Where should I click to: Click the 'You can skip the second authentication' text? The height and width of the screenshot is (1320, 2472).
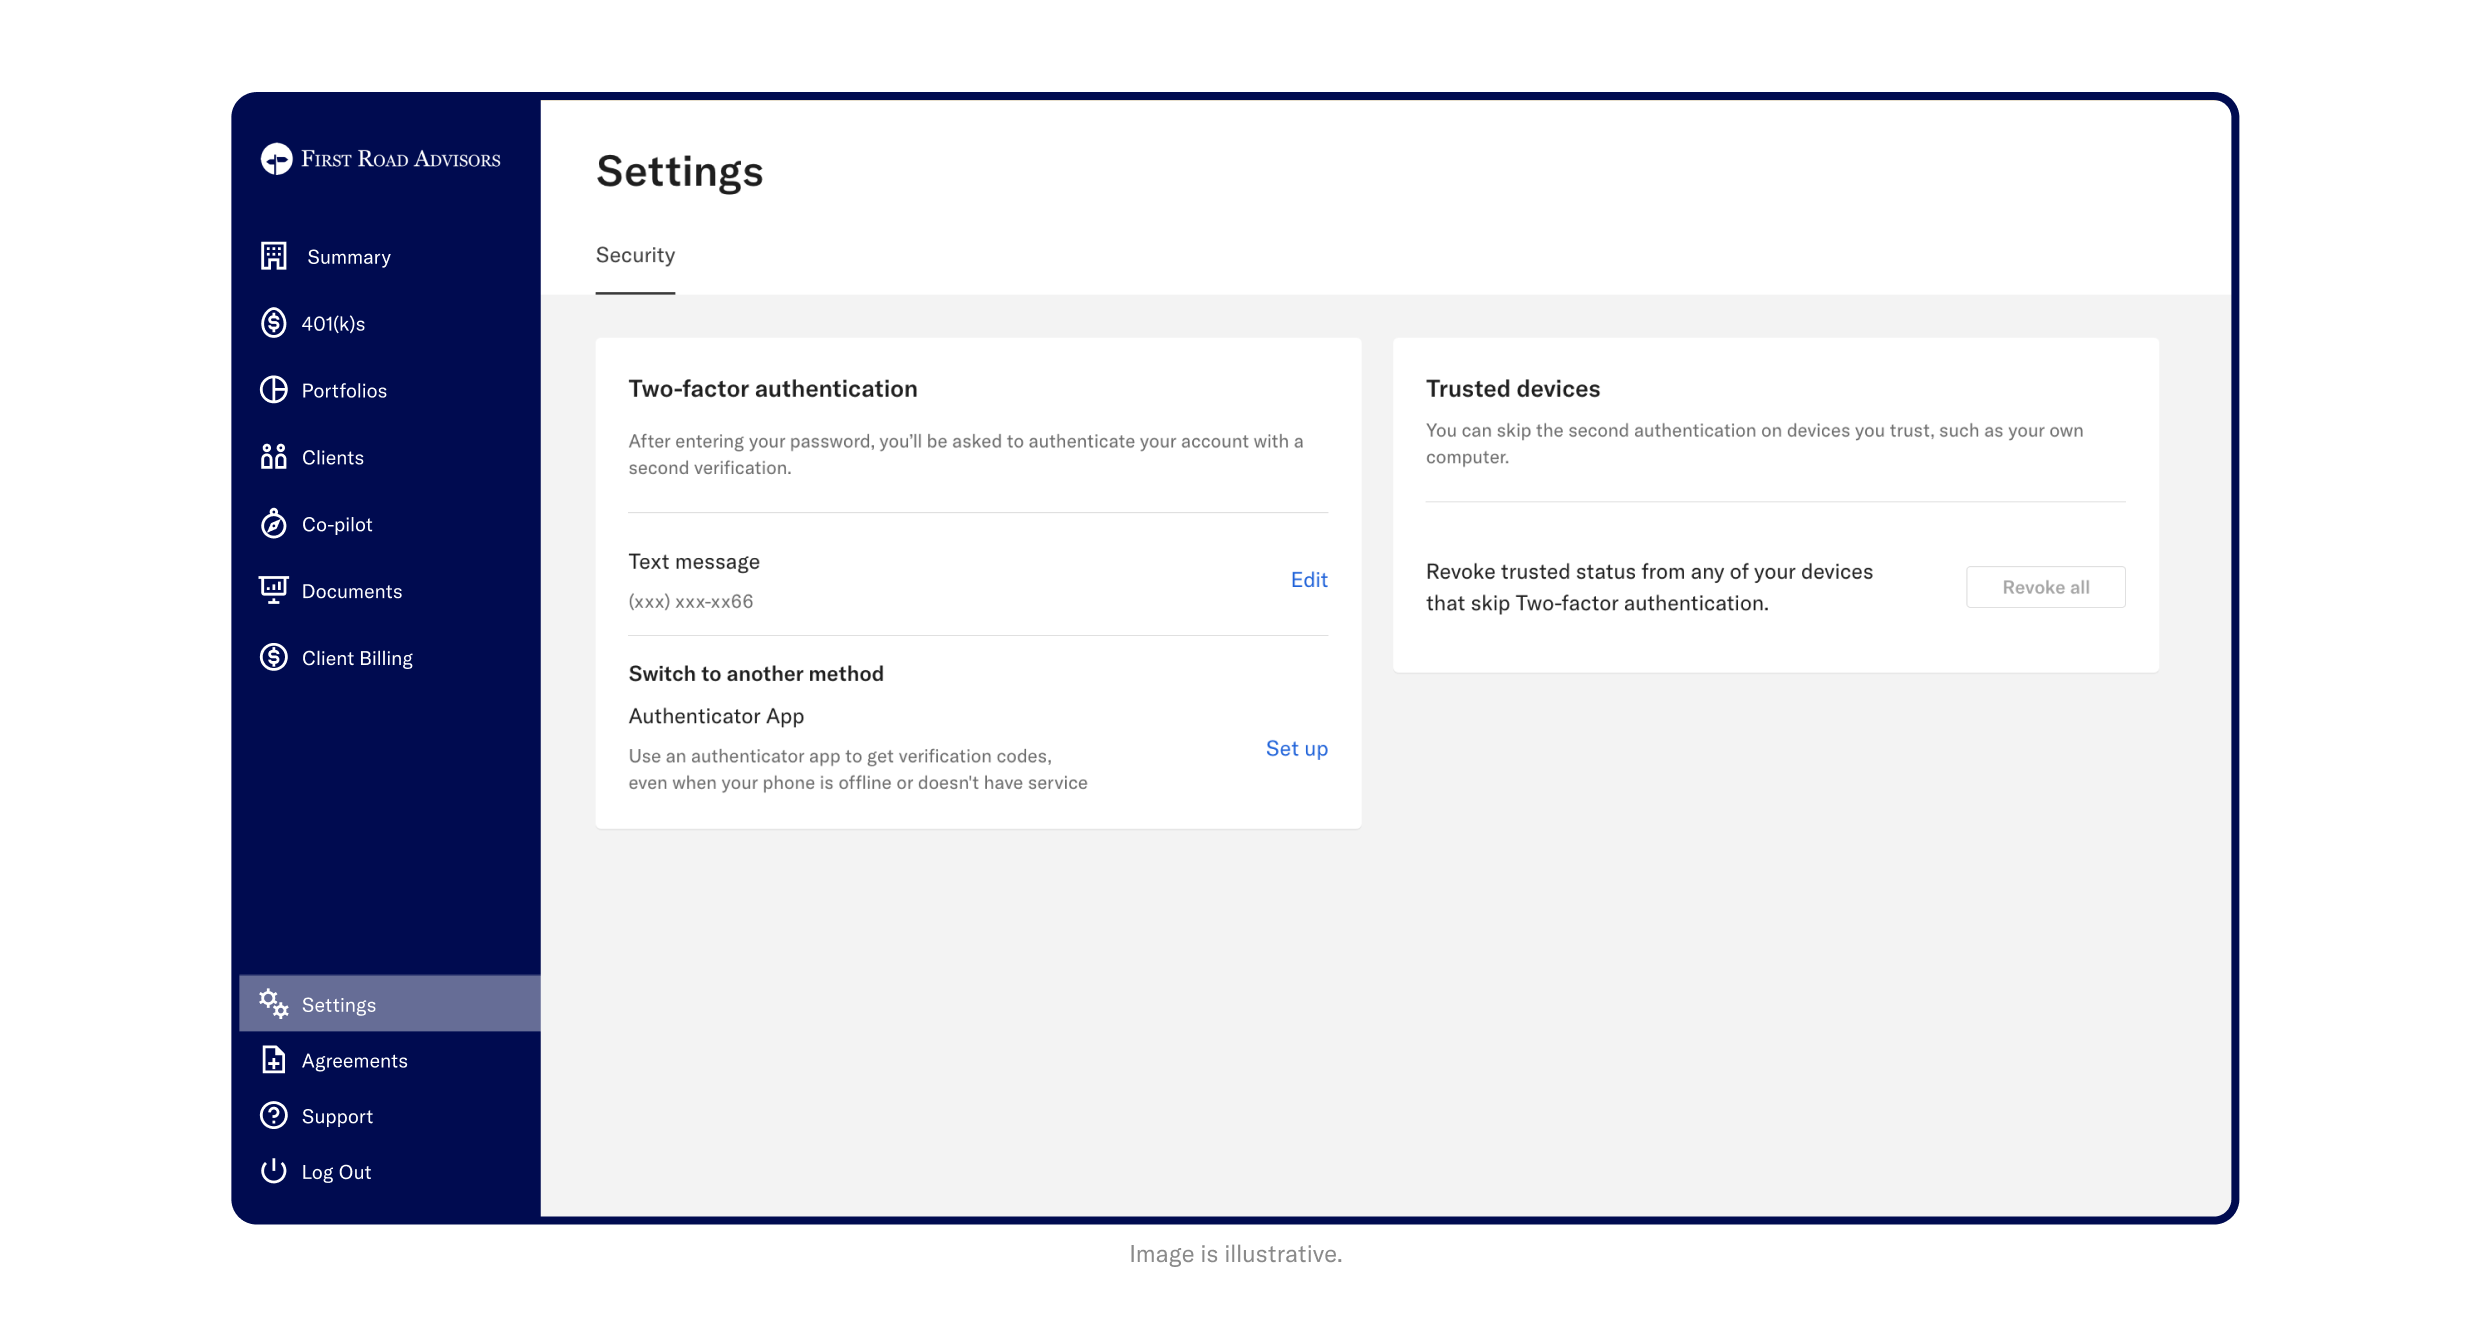1755,443
